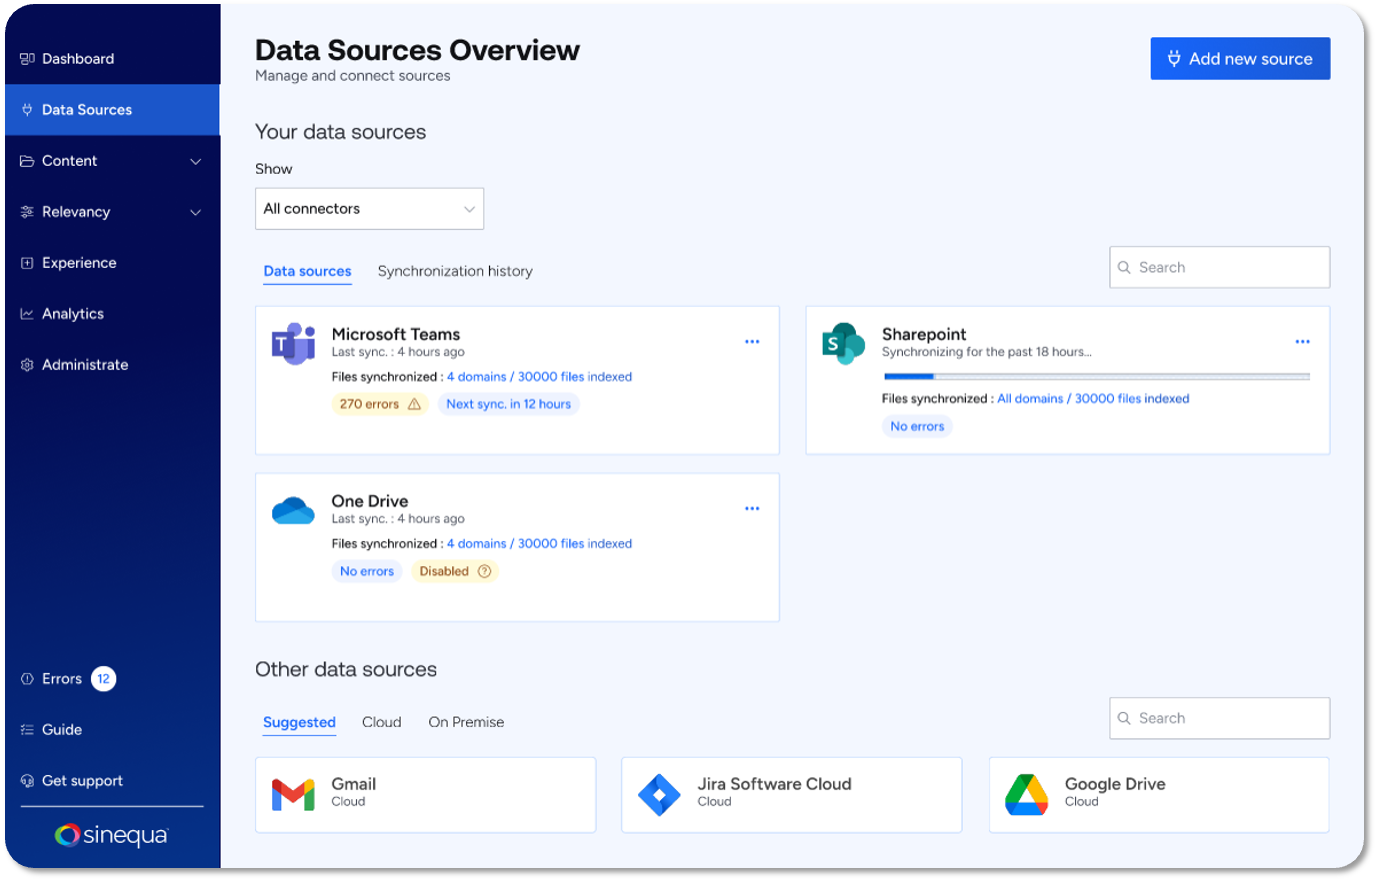Viewport: 1378px width, 882px height.
Task: Click the Microsoft Teams logo icon
Action: 293,344
